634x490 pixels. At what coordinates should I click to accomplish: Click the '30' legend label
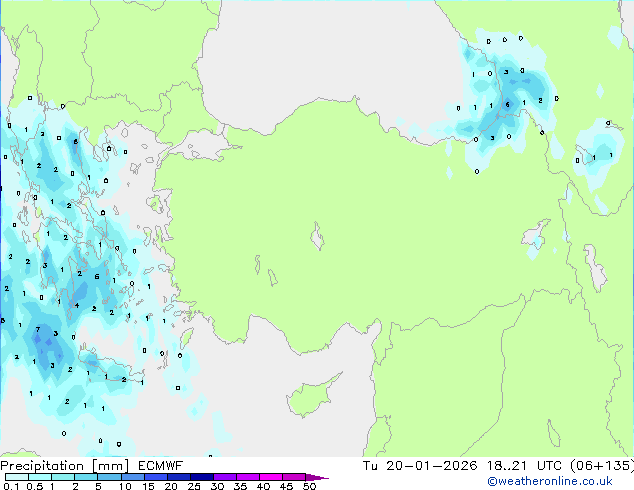pyautogui.click(x=217, y=486)
